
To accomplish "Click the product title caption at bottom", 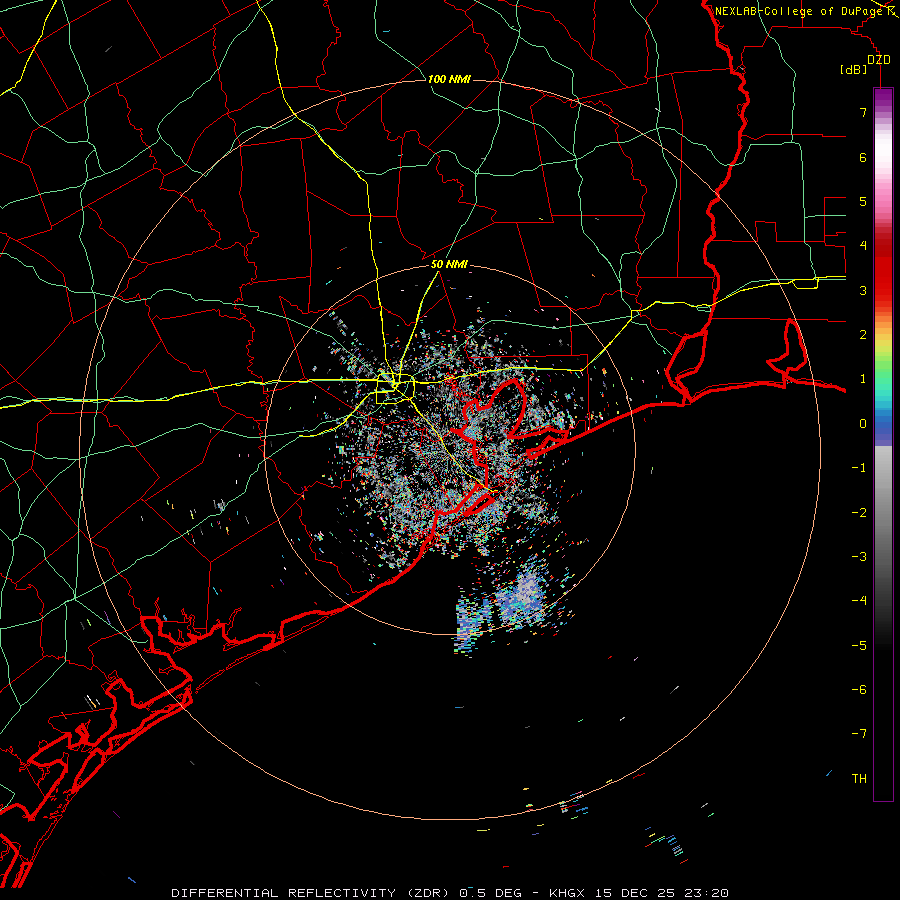I will (x=450, y=893).
